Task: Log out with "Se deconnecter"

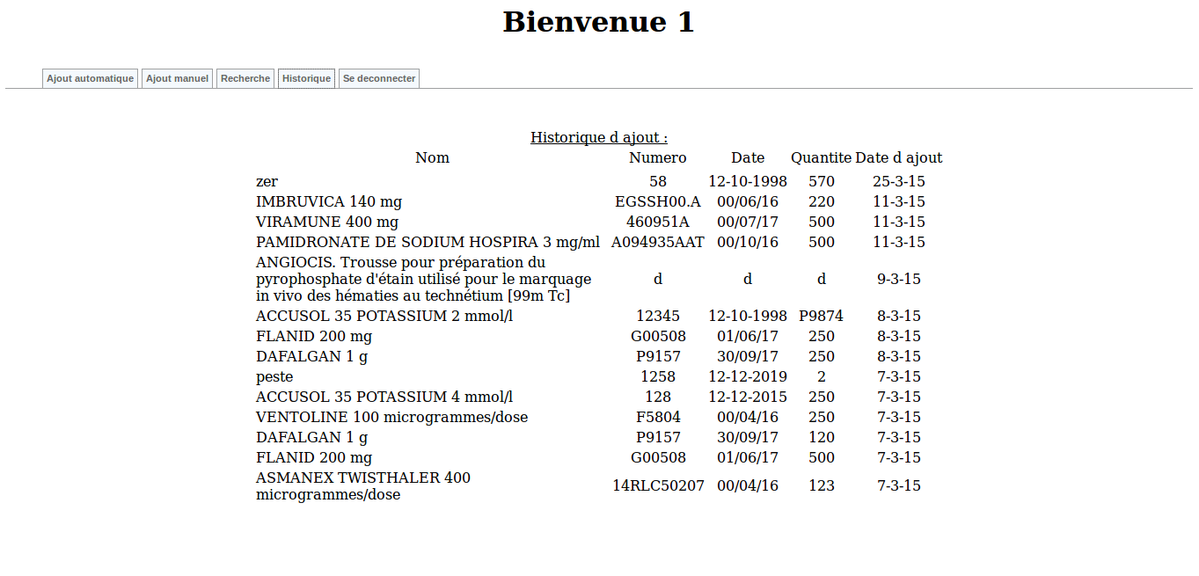Action: (x=379, y=78)
